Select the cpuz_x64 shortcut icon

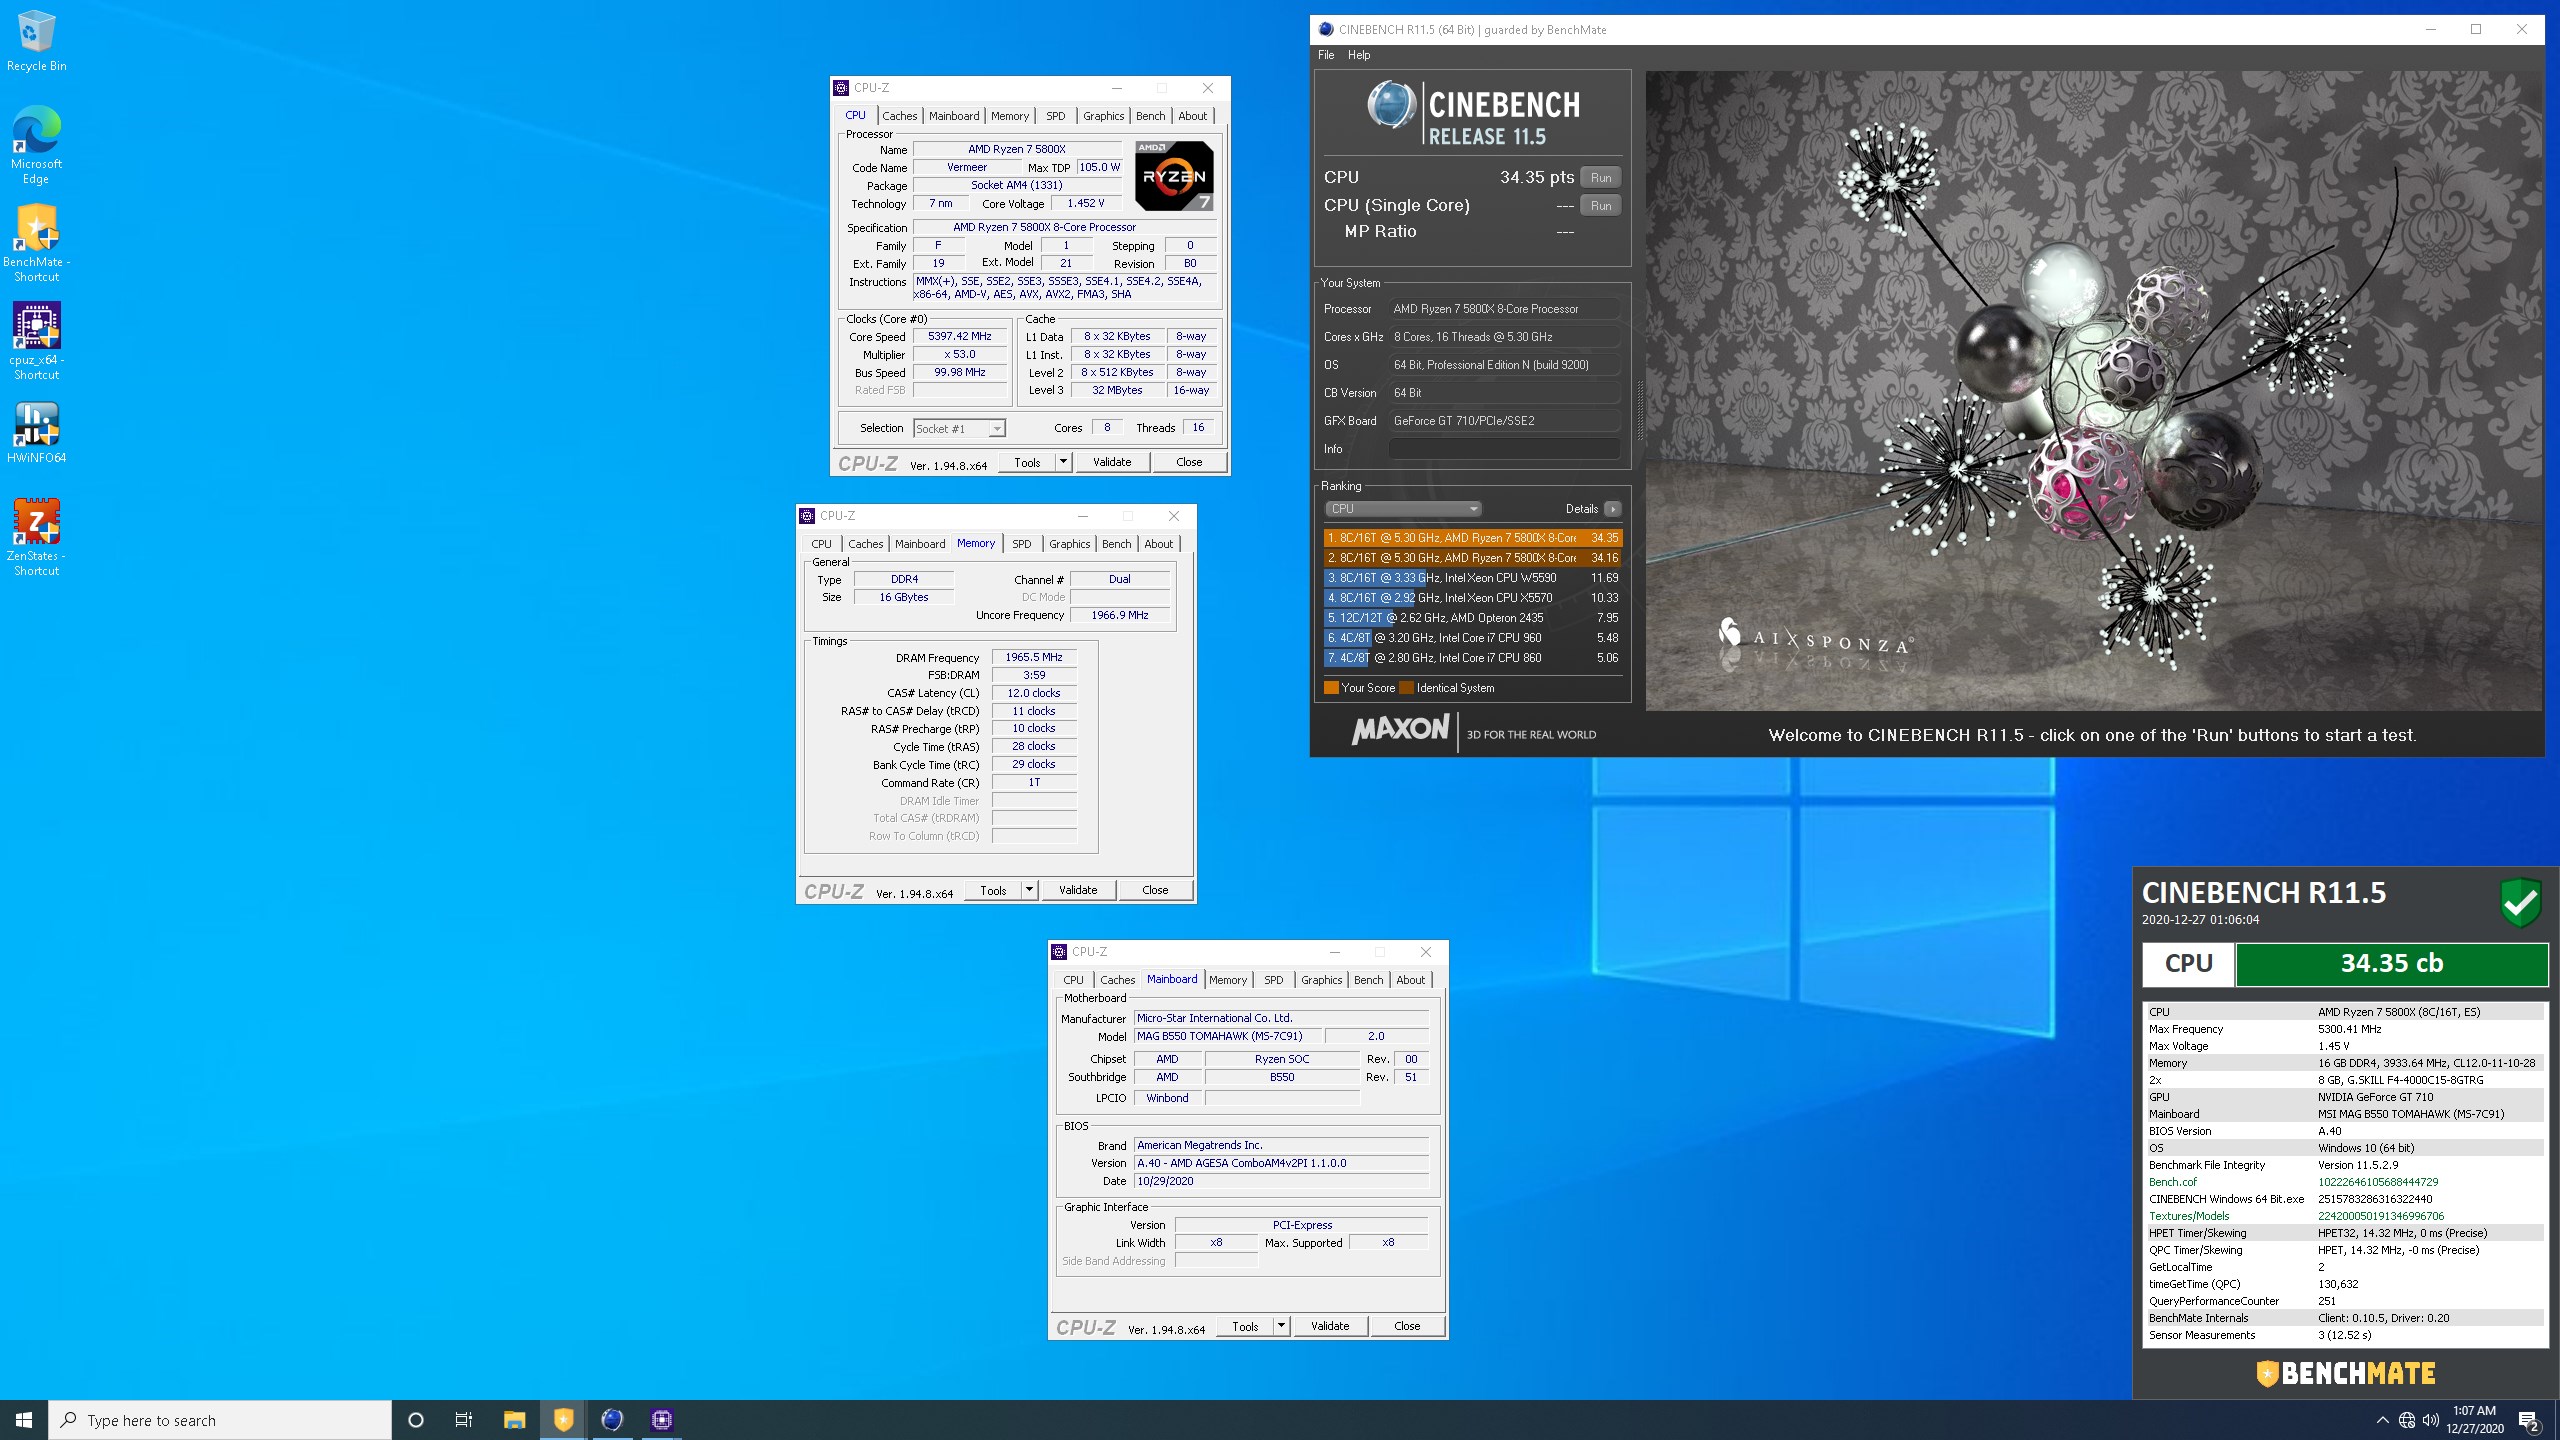coord(36,342)
